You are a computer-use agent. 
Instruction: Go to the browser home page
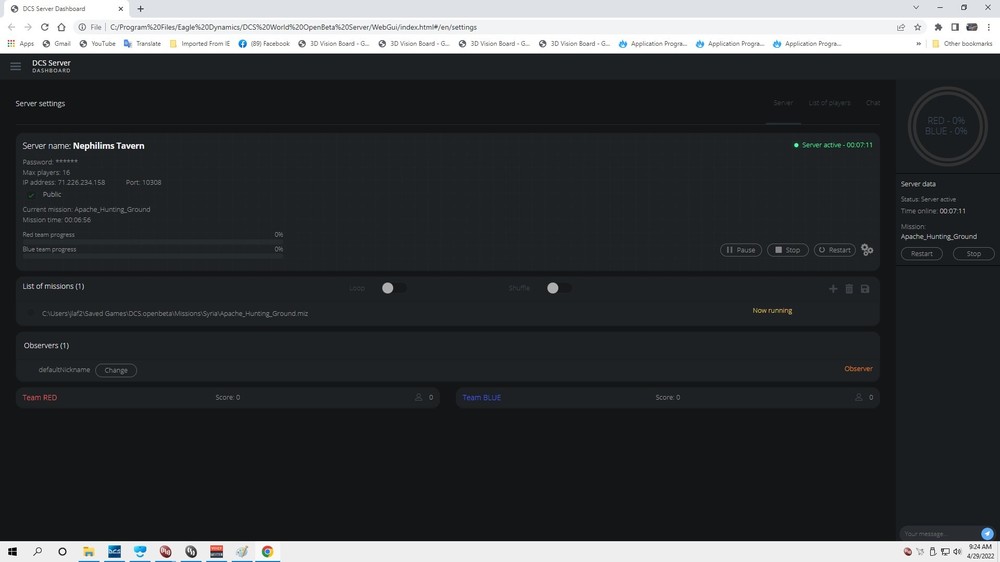pos(61,27)
